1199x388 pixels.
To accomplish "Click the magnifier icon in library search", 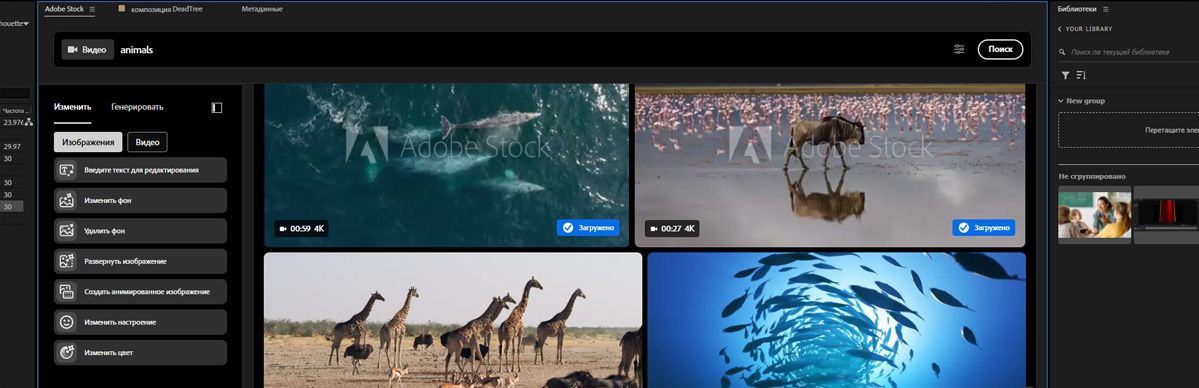I will coord(1063,52).
